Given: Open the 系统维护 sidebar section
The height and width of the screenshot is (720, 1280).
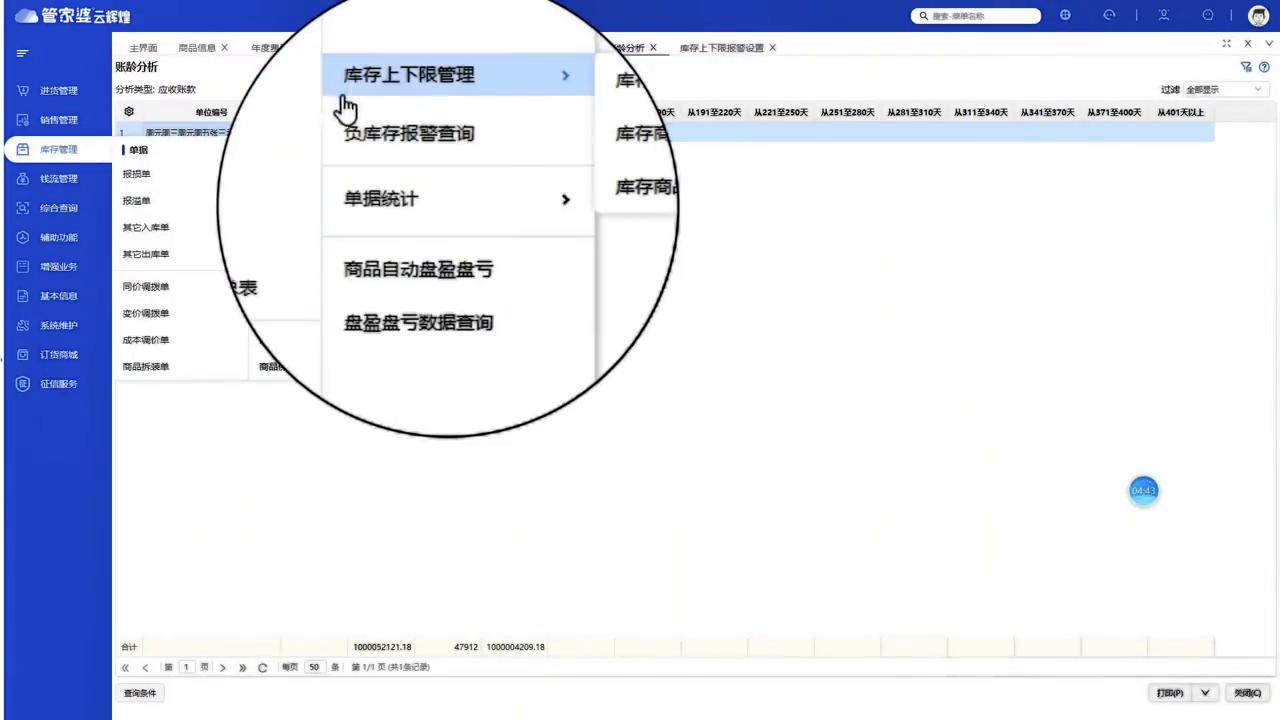Looking at the screenshot, I should pyautogui.click(x=58, y=324).
